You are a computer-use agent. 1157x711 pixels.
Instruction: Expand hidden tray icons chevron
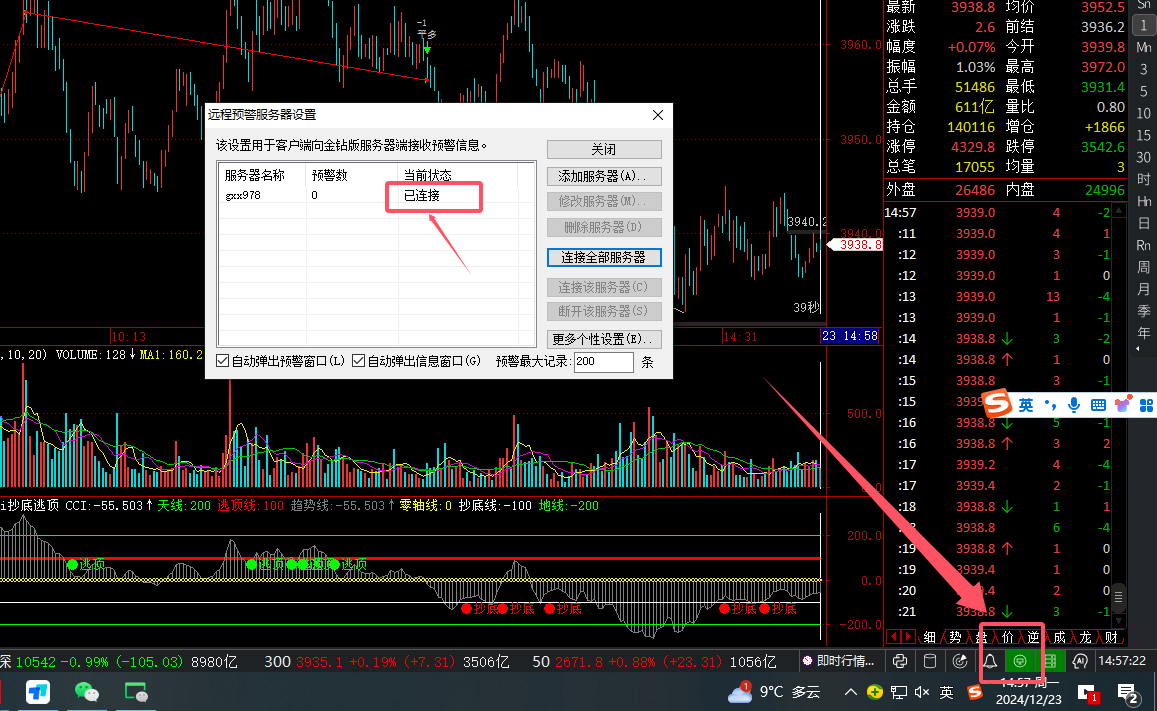851,692
